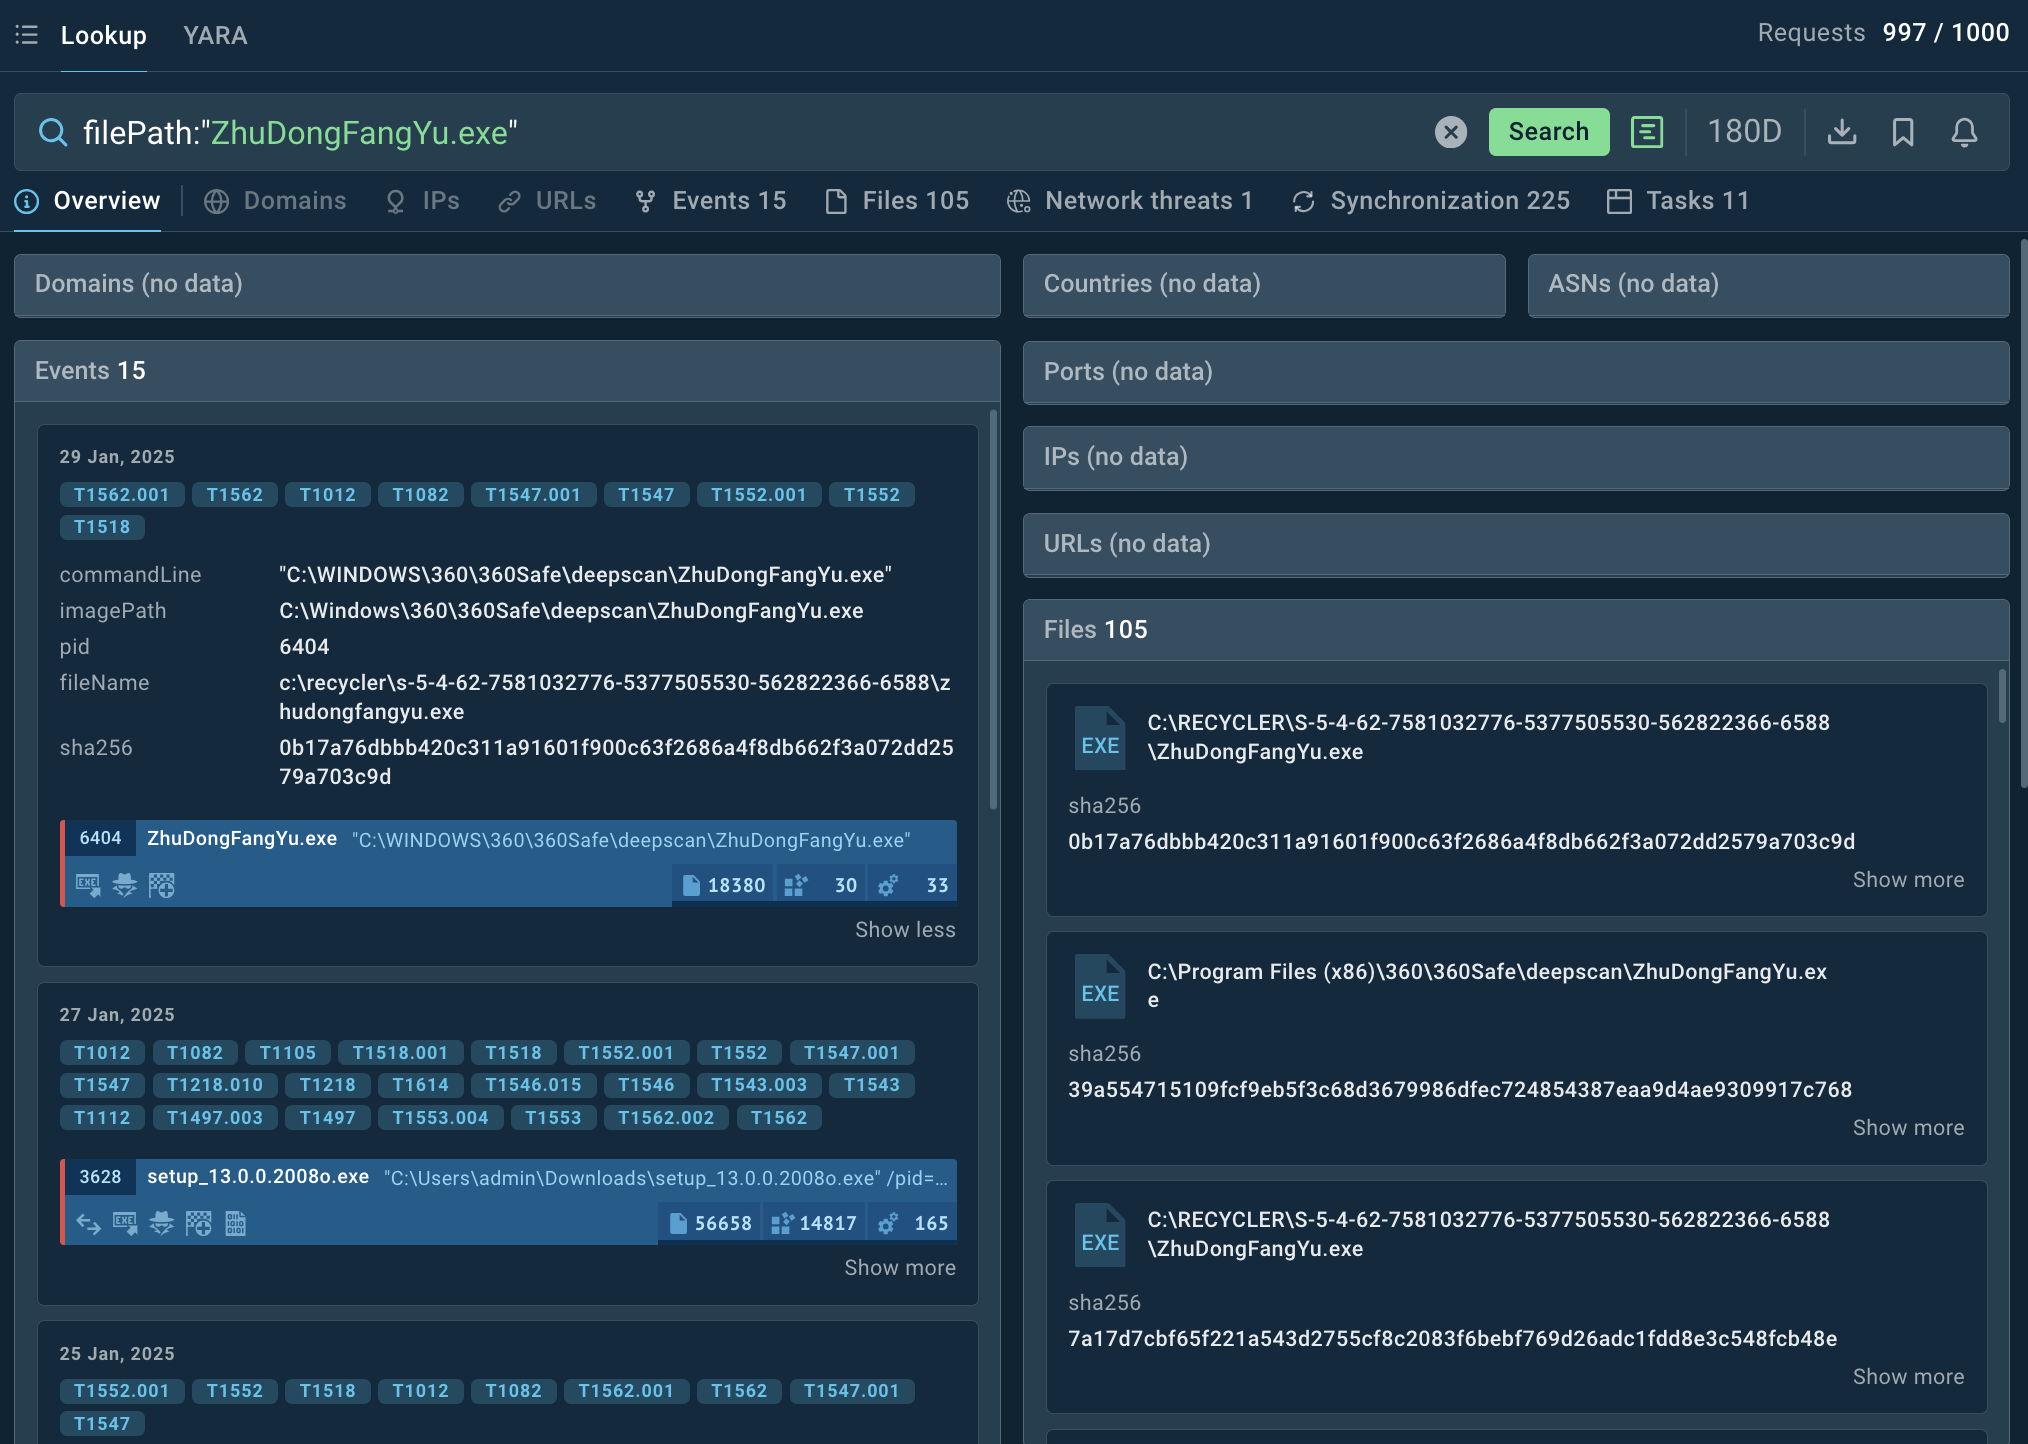Click the download results icon

tap(1841, 132)
